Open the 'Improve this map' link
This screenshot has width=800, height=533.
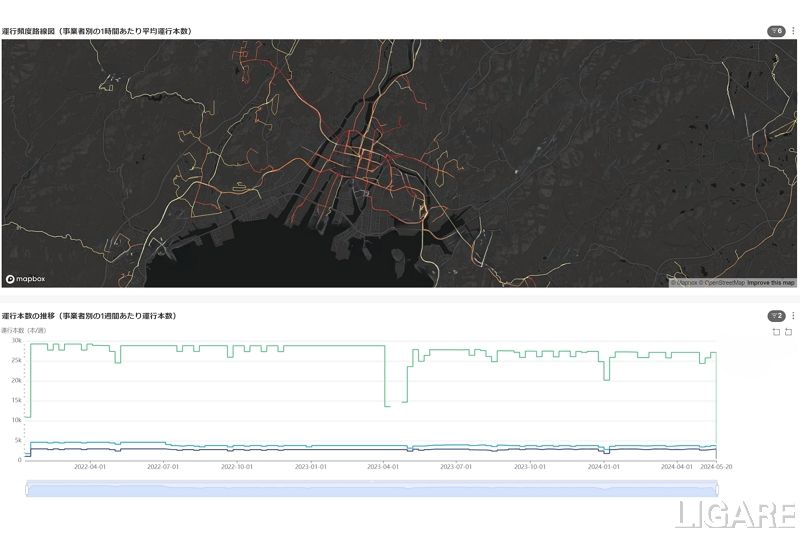[771, 283]
